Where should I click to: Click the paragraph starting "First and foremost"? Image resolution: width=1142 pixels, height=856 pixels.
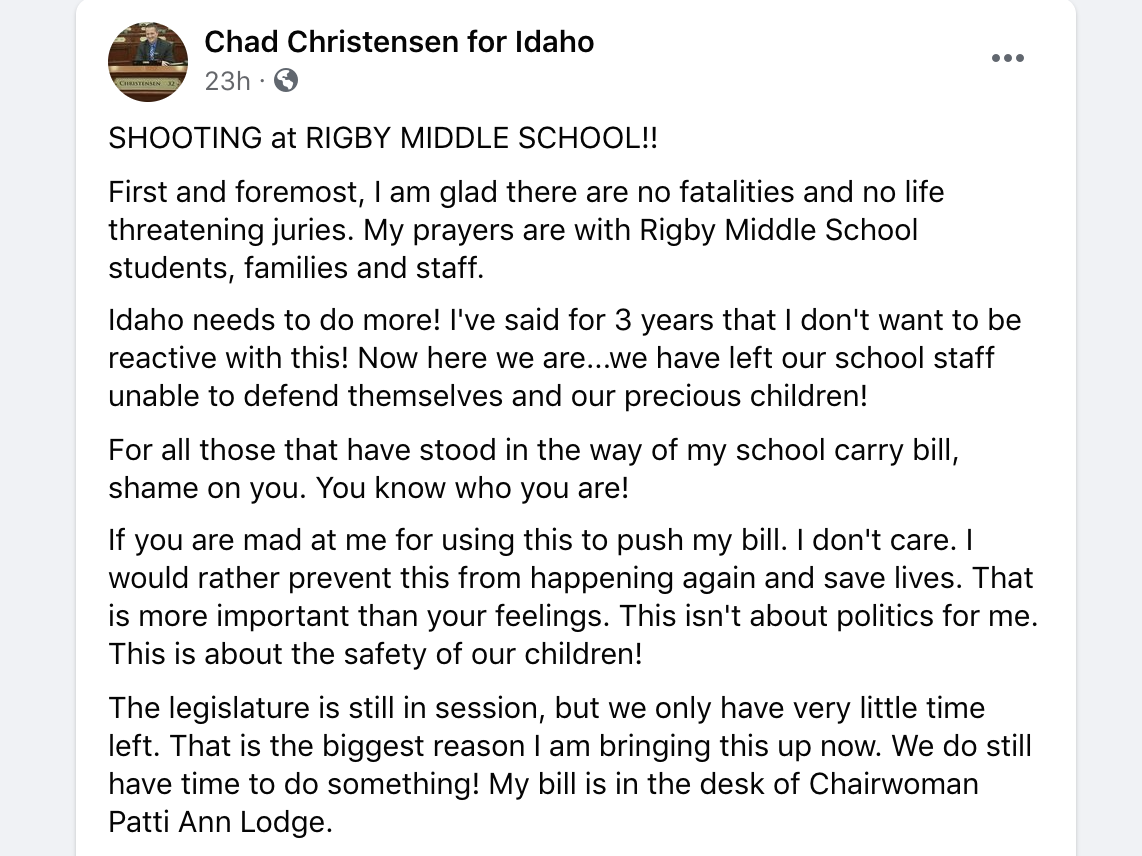point(300,191)
